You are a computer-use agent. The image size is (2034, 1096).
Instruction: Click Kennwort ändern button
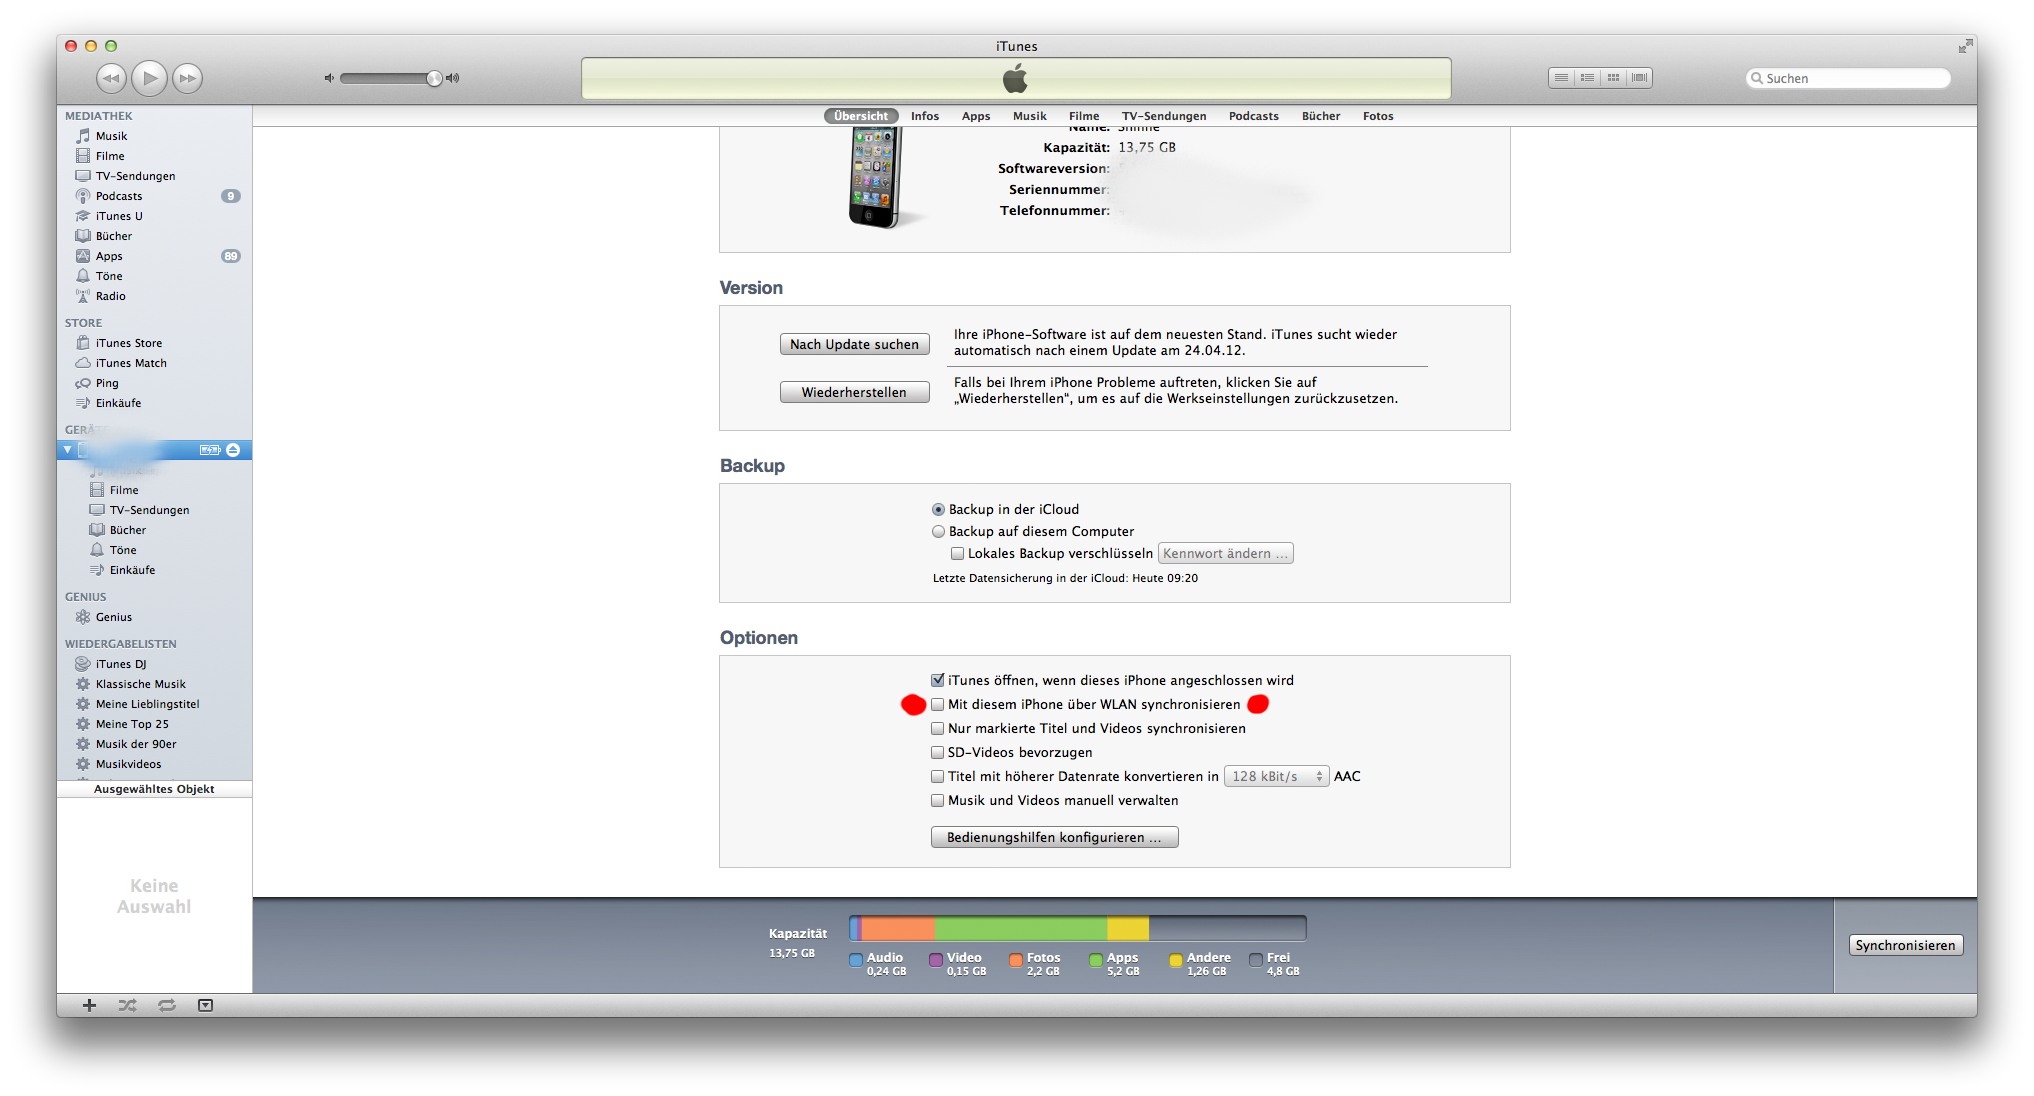1225,553
